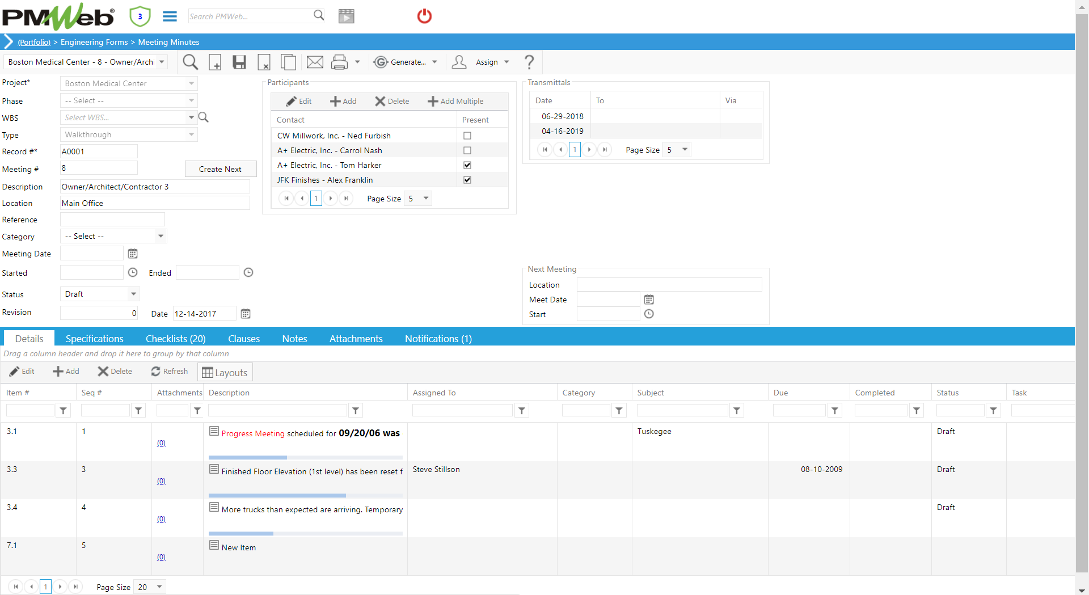Switch to the Attachments tab
1089x595 pixels.
tap(356, 339)
